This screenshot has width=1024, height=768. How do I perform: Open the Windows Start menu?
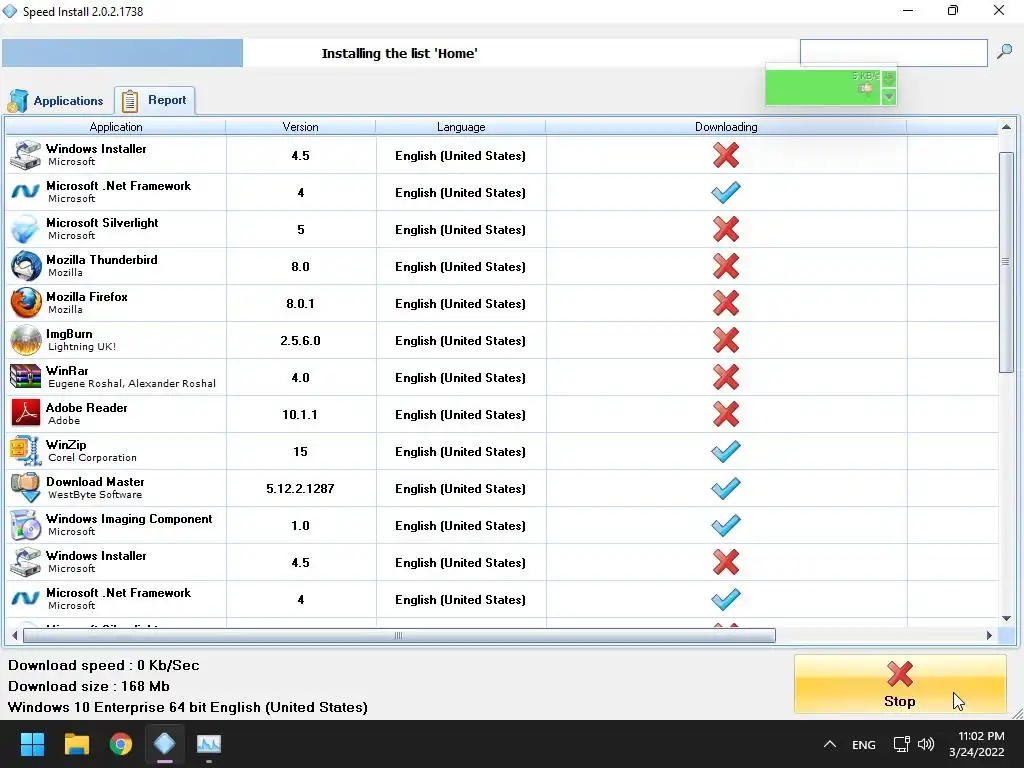[32, 744]
